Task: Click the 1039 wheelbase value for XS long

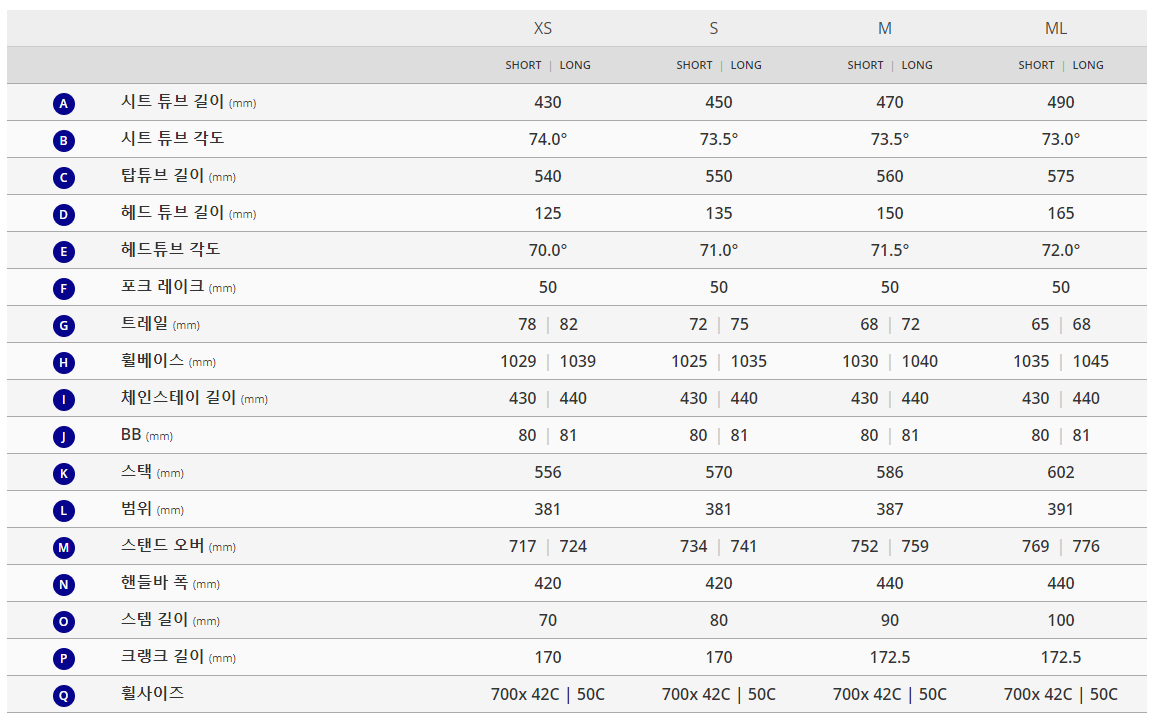Action: coord(578,361)
